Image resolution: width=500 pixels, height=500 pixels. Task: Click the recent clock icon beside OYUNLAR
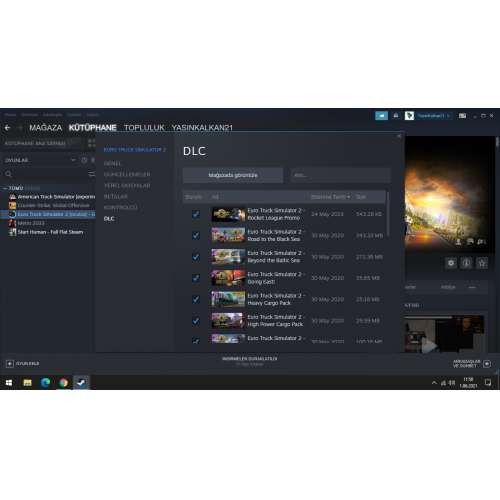84,160
